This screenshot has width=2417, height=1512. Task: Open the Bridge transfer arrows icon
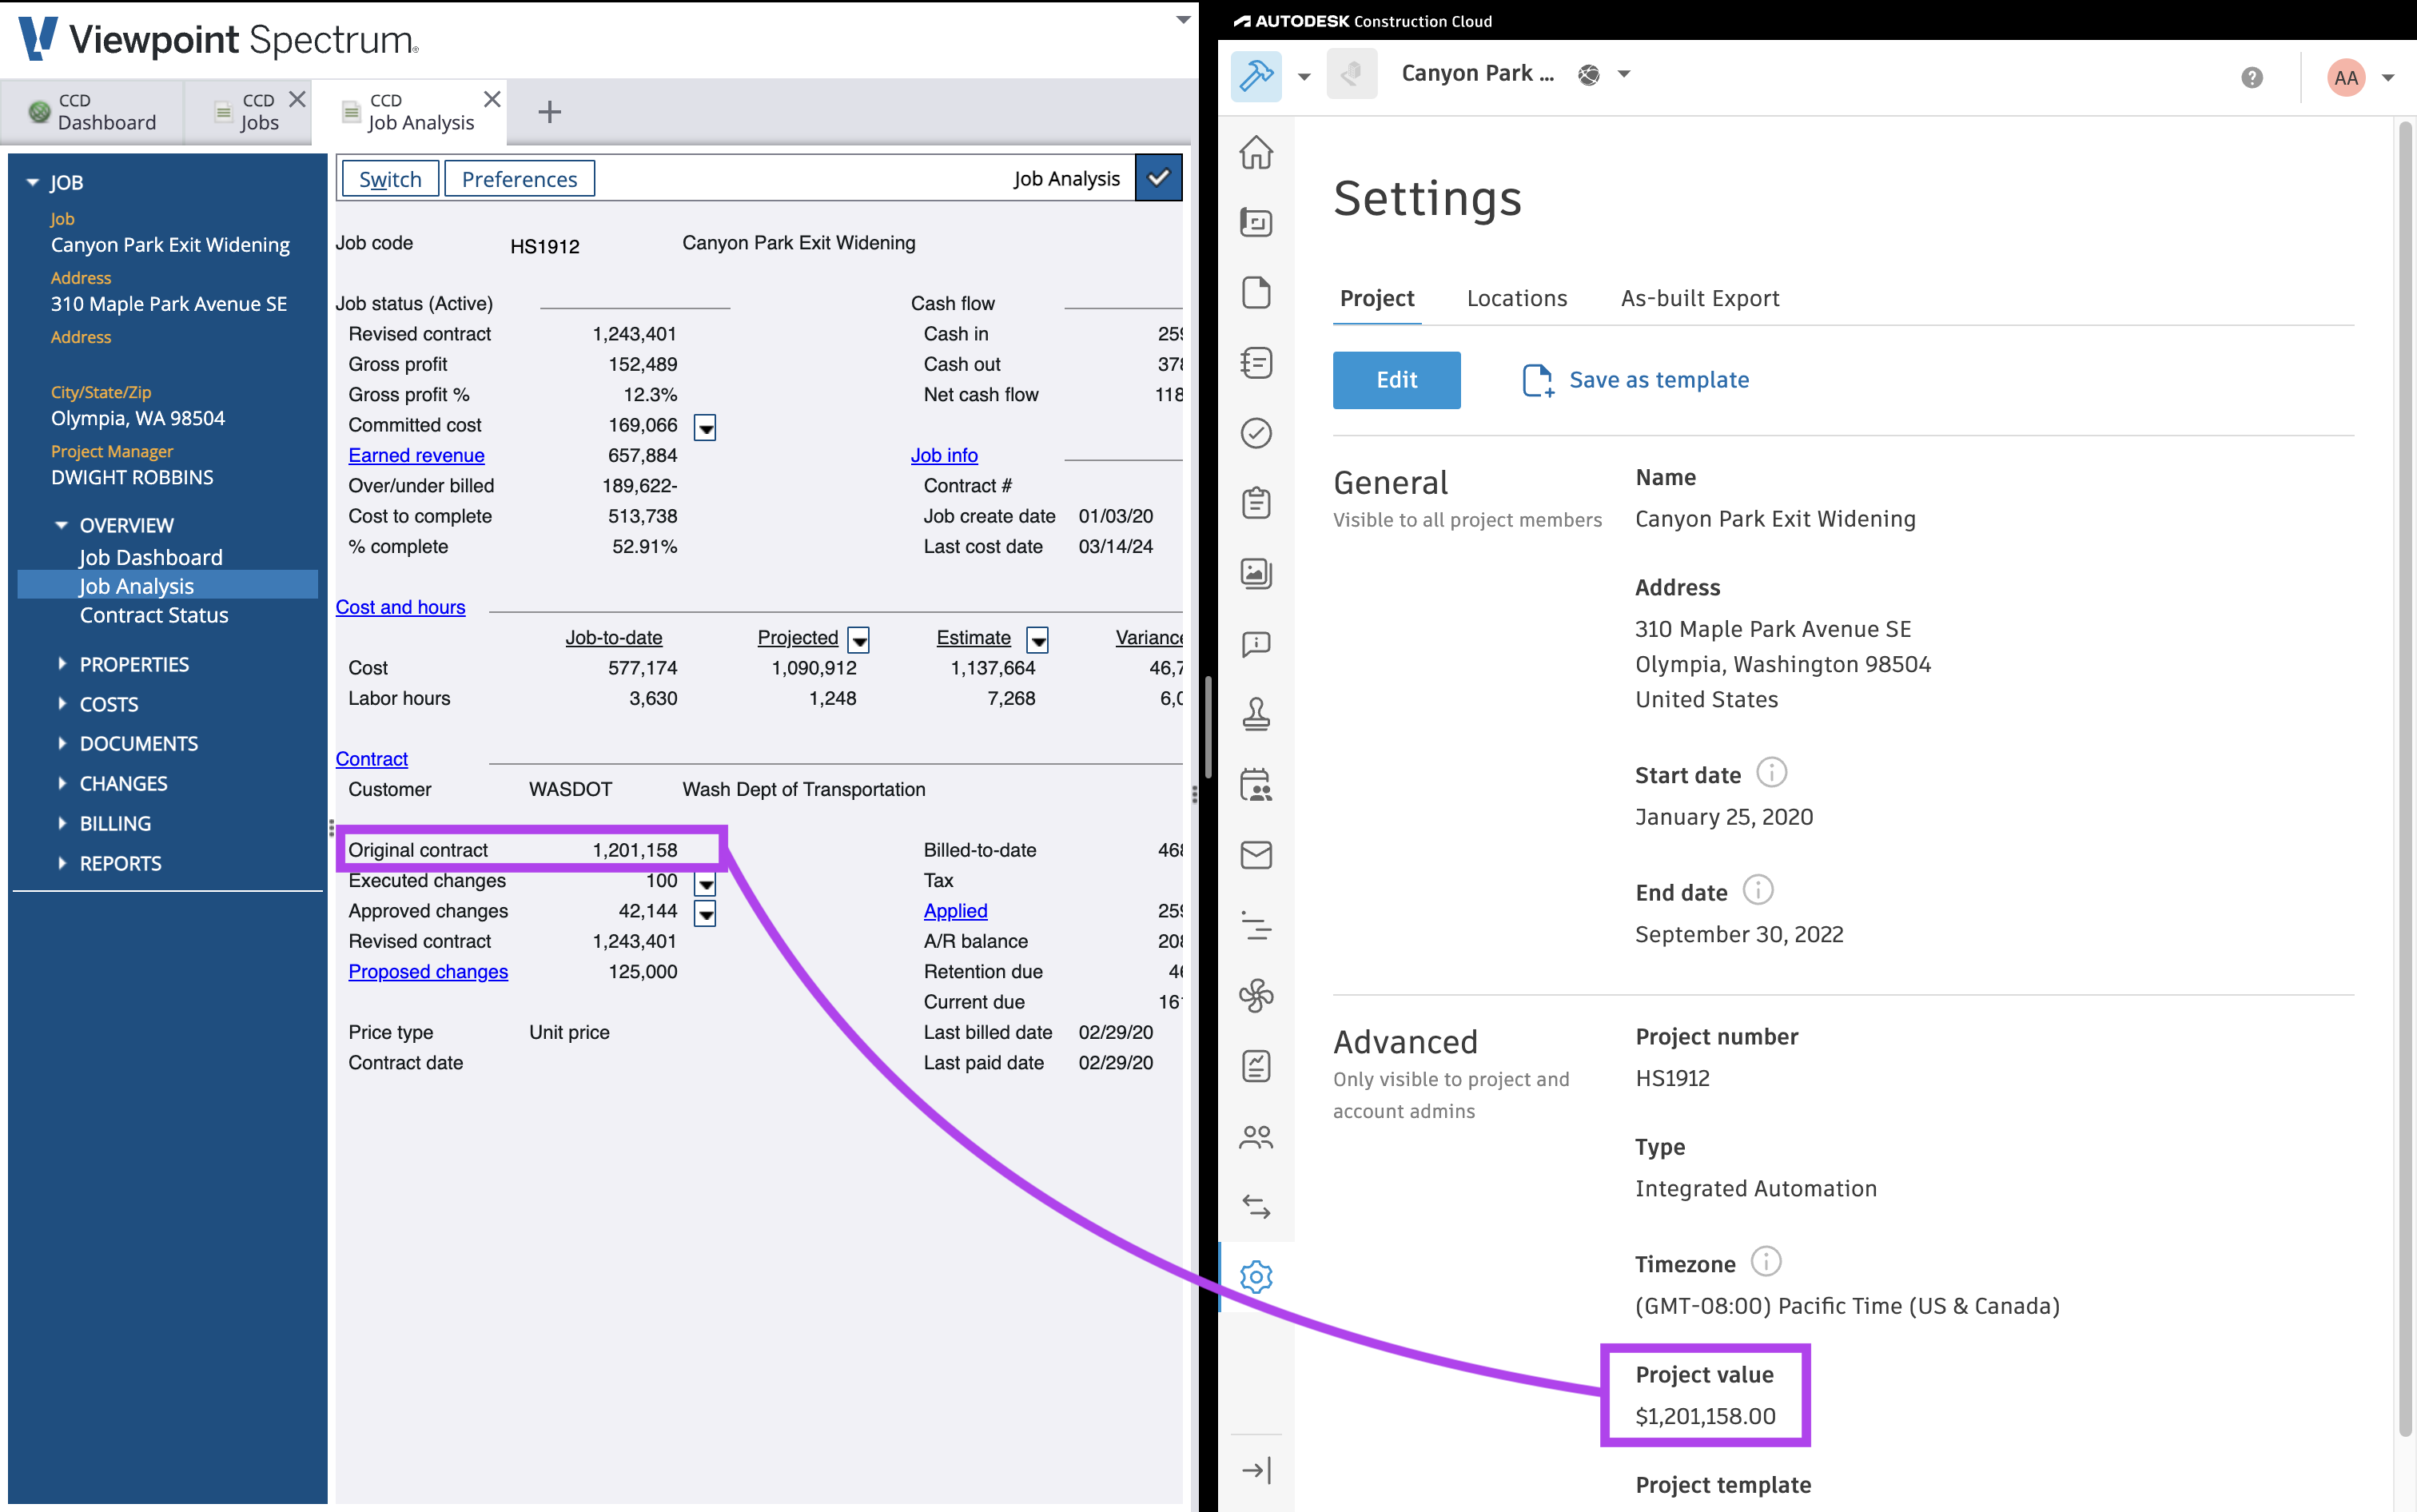point(1256,1207)
